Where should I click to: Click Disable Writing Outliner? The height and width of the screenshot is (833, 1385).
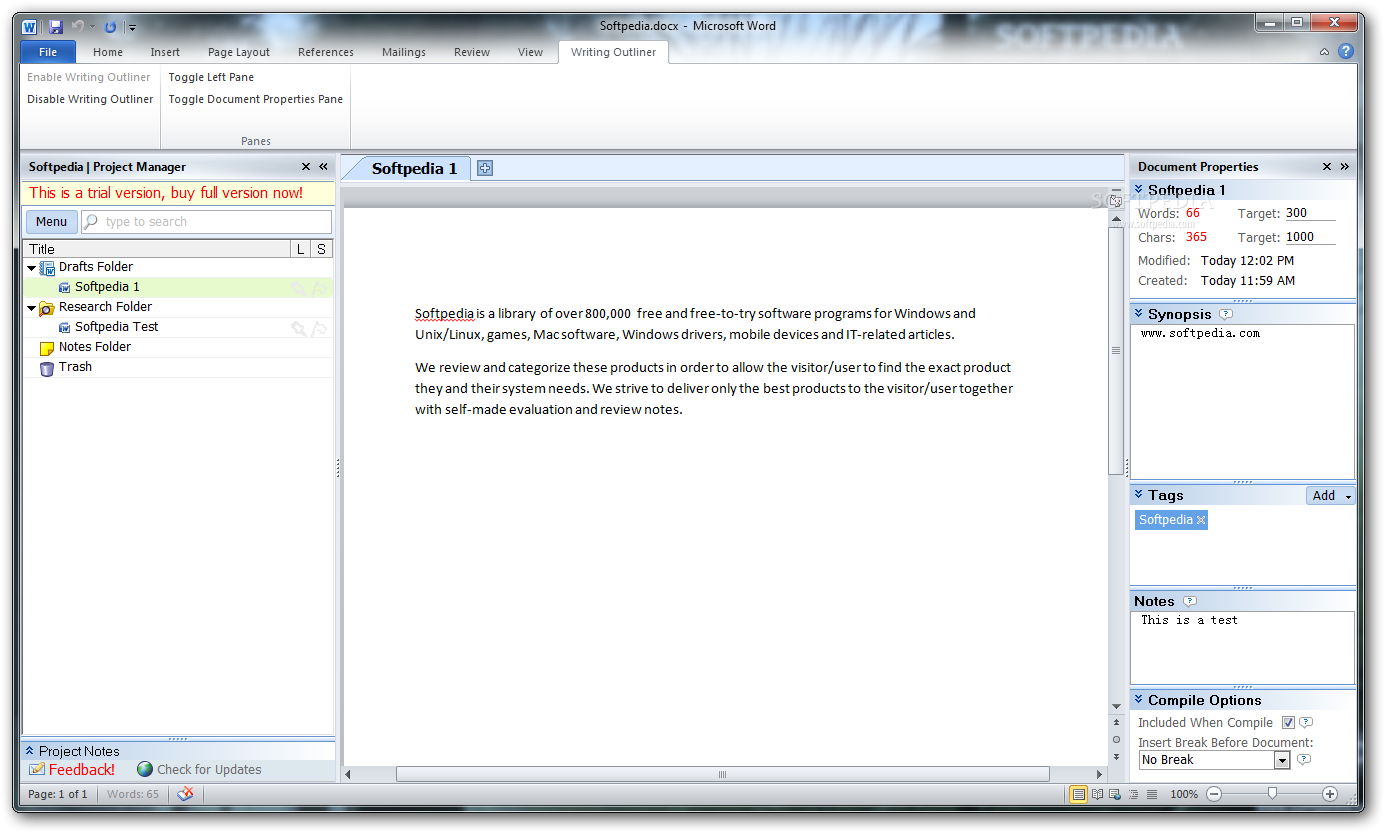tap(90, 99)
